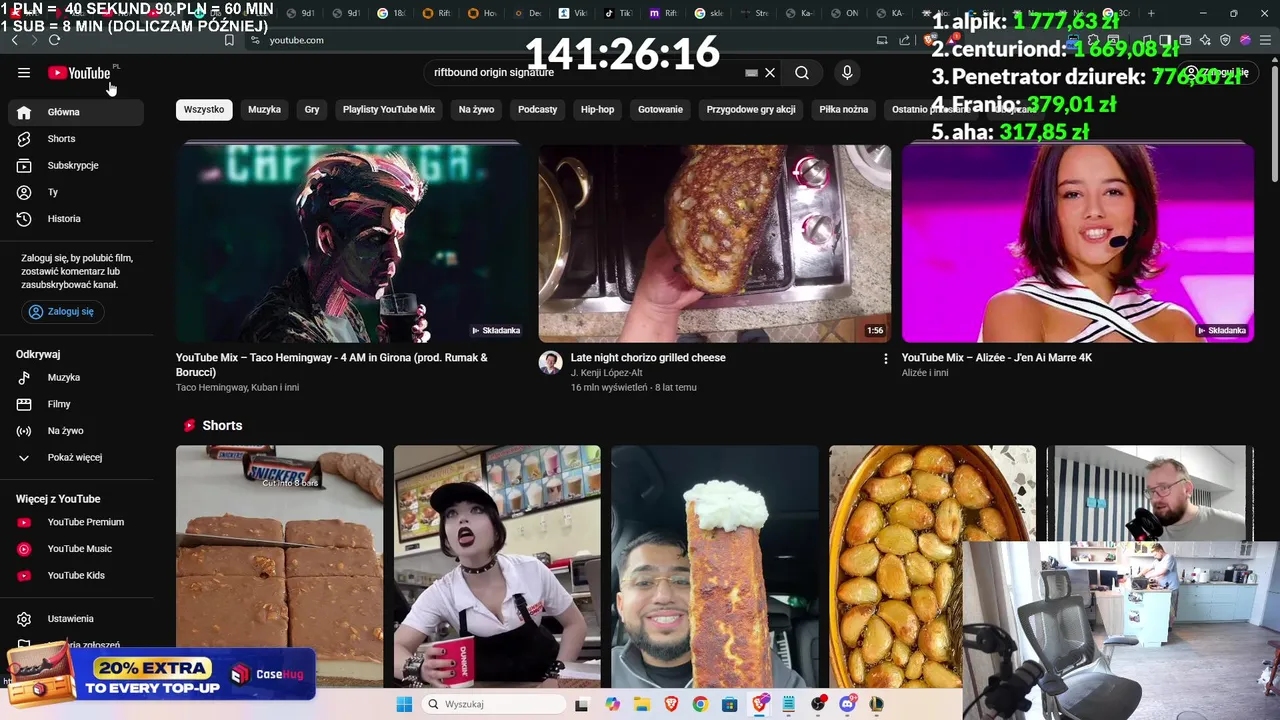Click the YouTube search input field

click(585, 72)
